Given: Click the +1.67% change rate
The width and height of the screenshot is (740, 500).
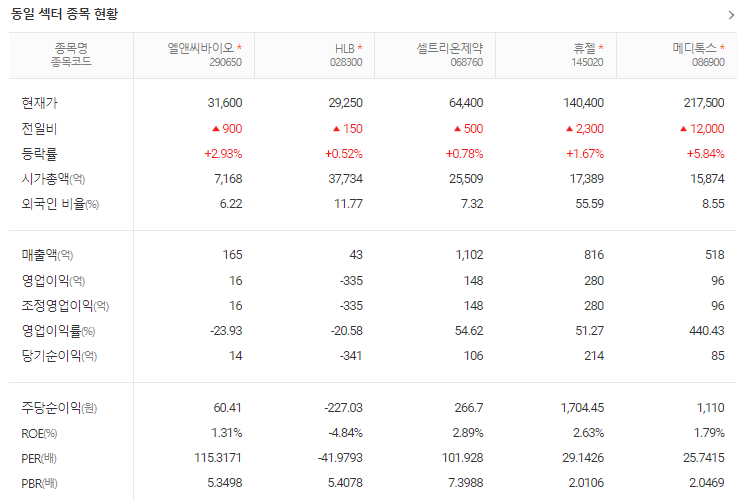Looking at the screenshot, I should coord(585,154).
